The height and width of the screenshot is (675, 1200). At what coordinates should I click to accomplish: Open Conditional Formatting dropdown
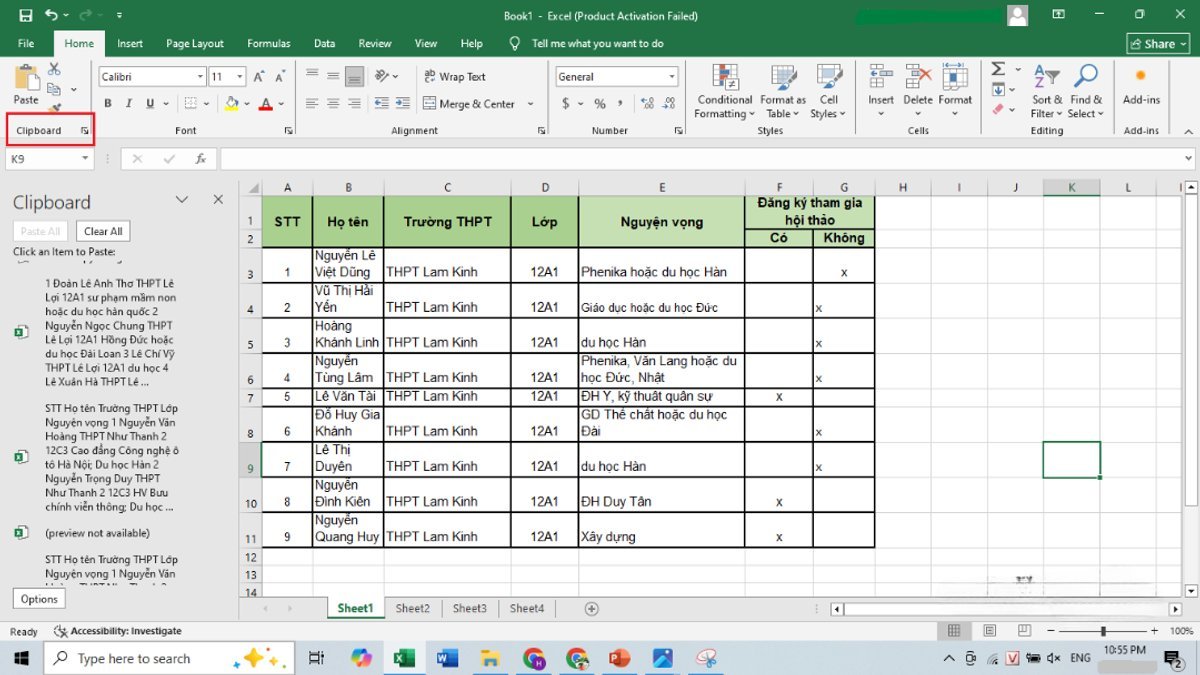click(725, 91)
